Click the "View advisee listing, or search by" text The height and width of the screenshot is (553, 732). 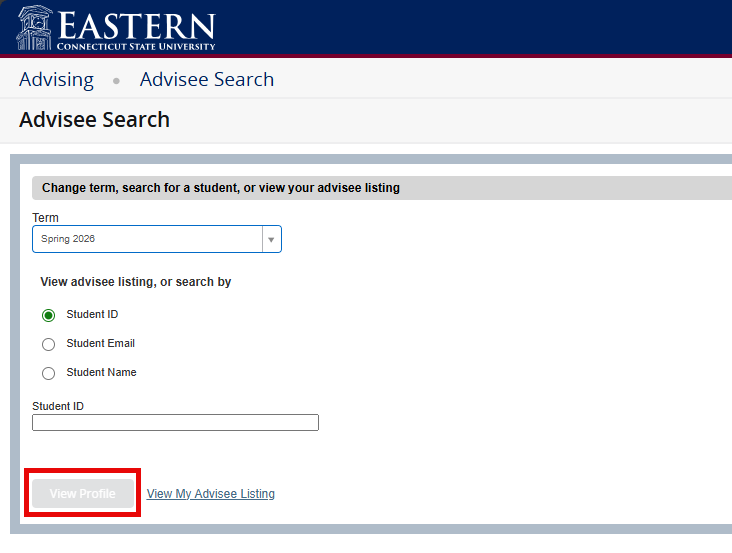click(x=135, y=282)
